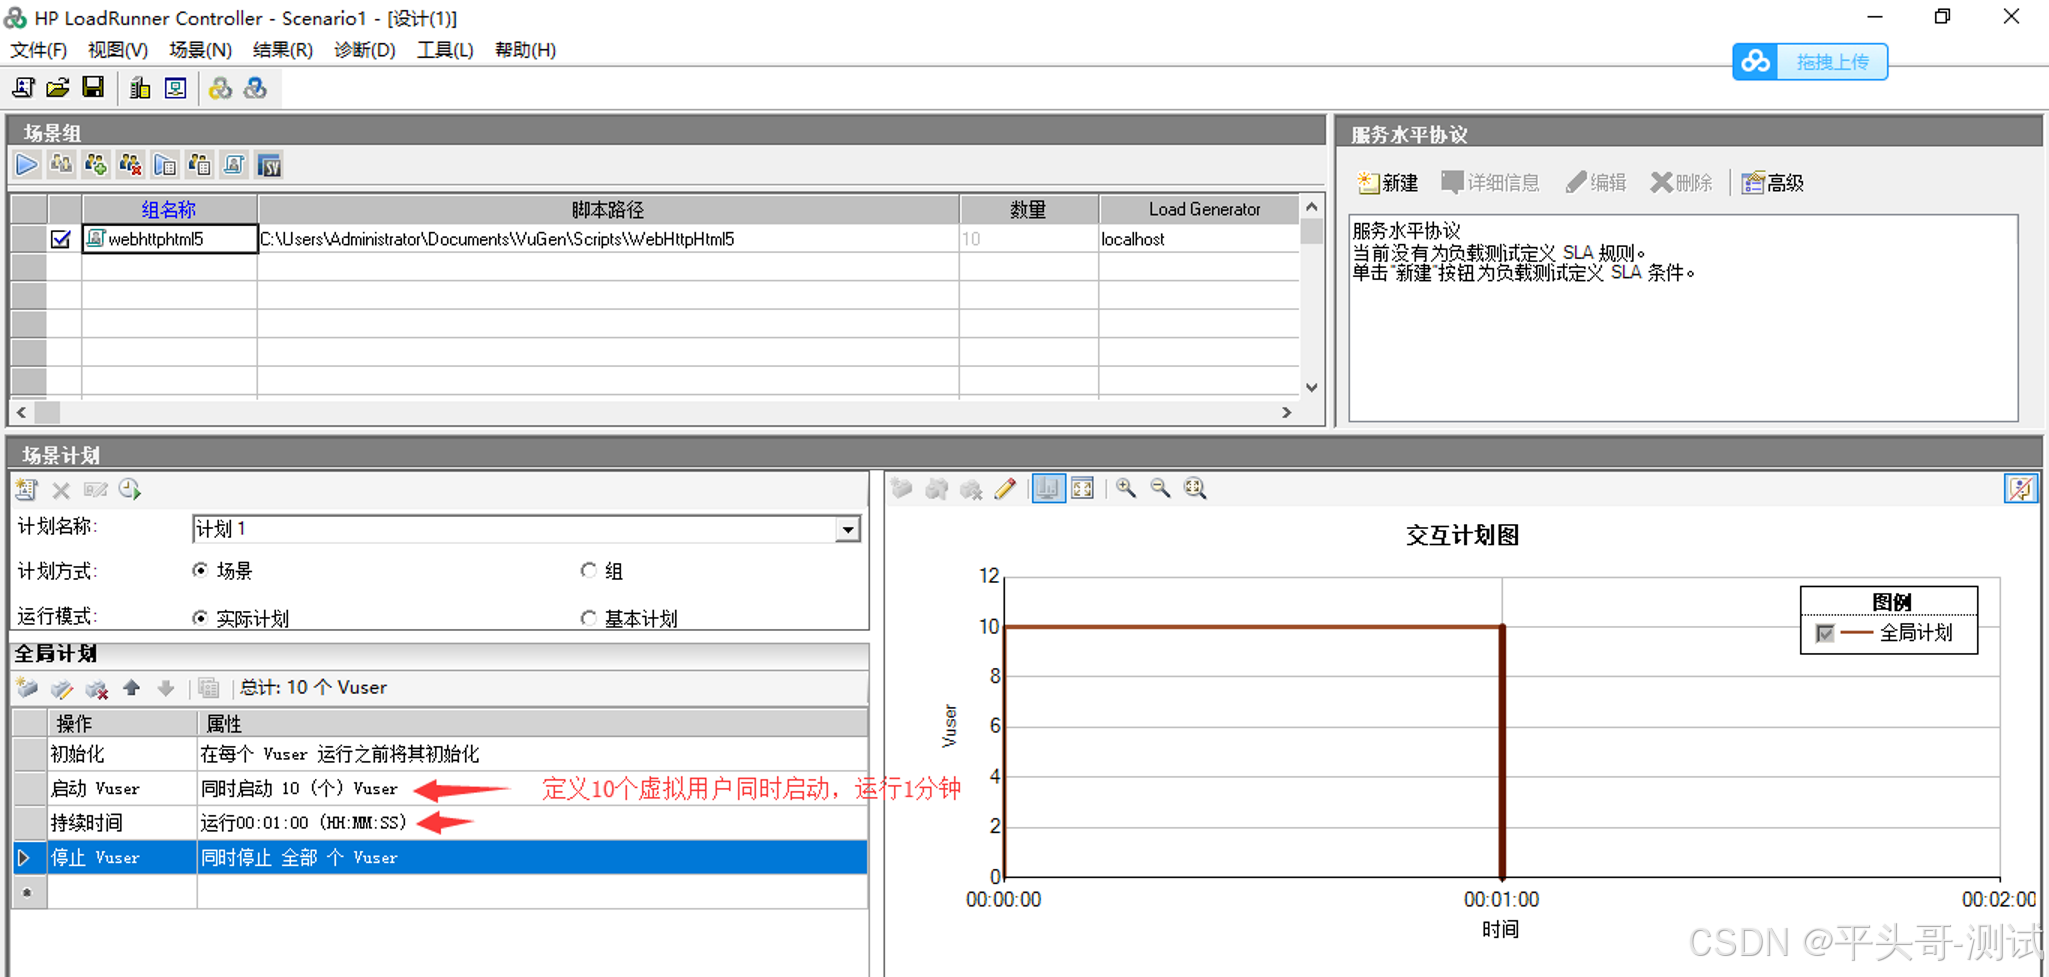Click 详细信息 in the SLA panel
The width and height of the screenshot is (2049, 977).
(x=1490, y=183)
